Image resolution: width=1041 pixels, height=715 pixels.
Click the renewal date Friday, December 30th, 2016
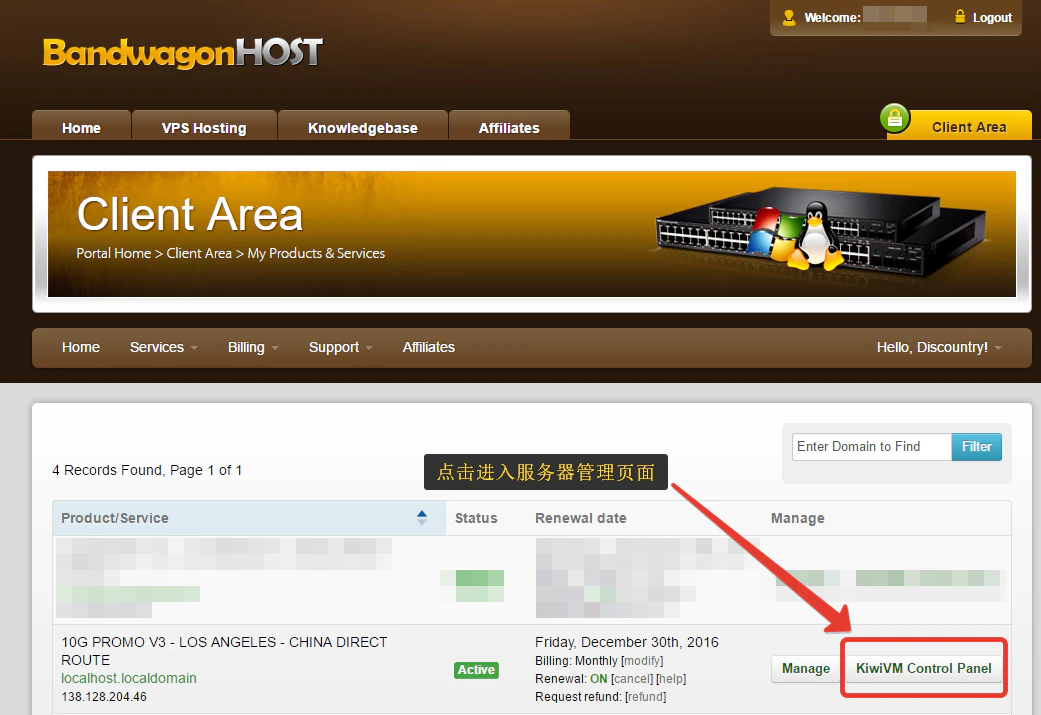pos(627,643)
